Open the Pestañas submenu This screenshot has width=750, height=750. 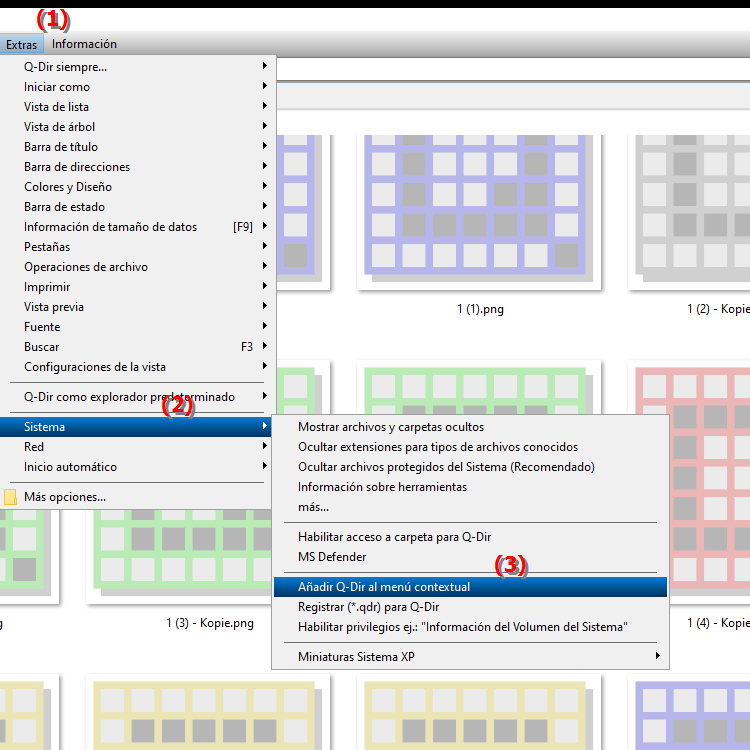click(138, 247)
